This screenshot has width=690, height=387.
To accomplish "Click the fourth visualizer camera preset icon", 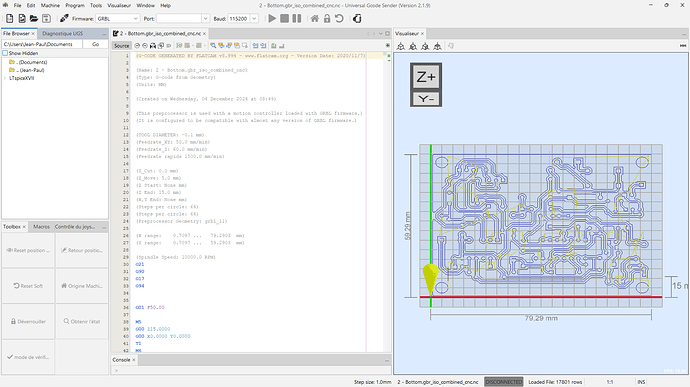I will [x=437, y=46].
